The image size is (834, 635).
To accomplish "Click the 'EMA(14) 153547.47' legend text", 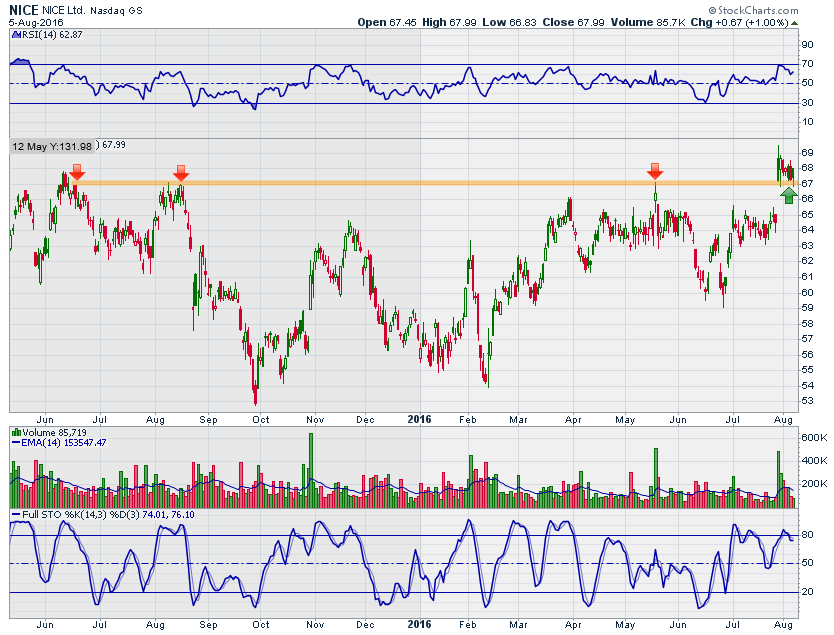I will [x=64, y=442].
